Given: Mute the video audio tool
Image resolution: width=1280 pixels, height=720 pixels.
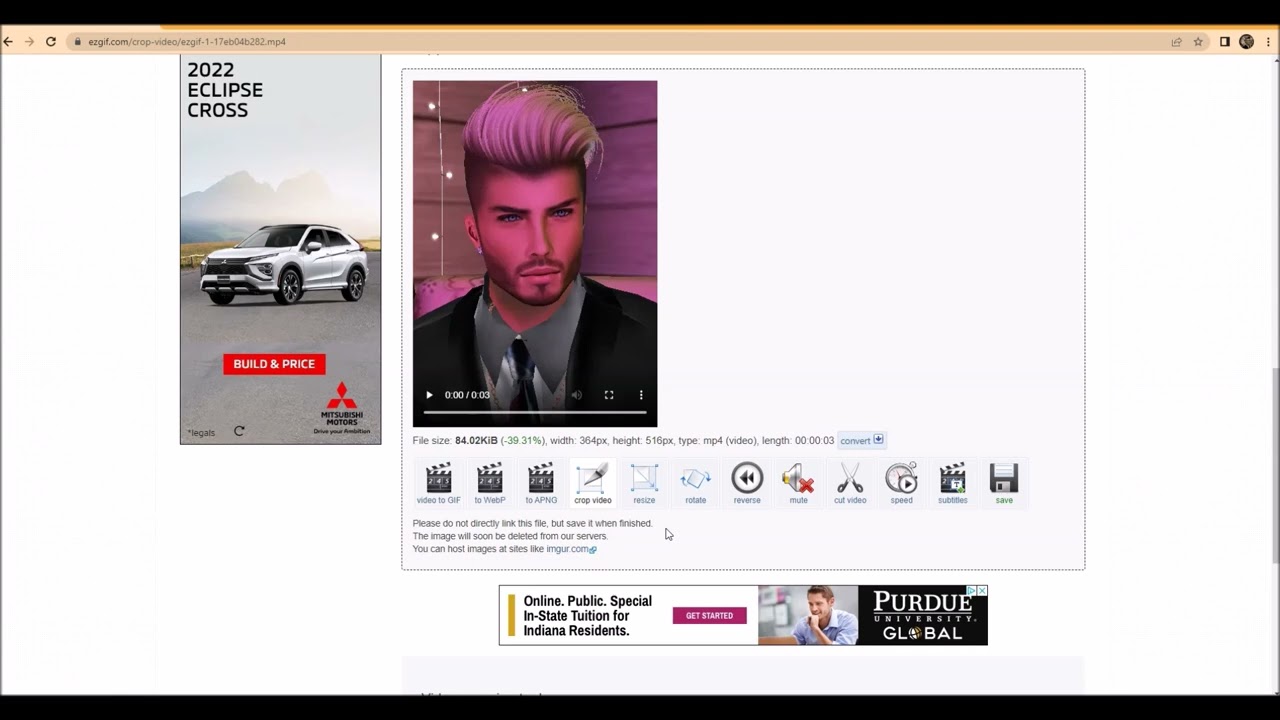Looking at the screenshot, I should click(798, 483).
